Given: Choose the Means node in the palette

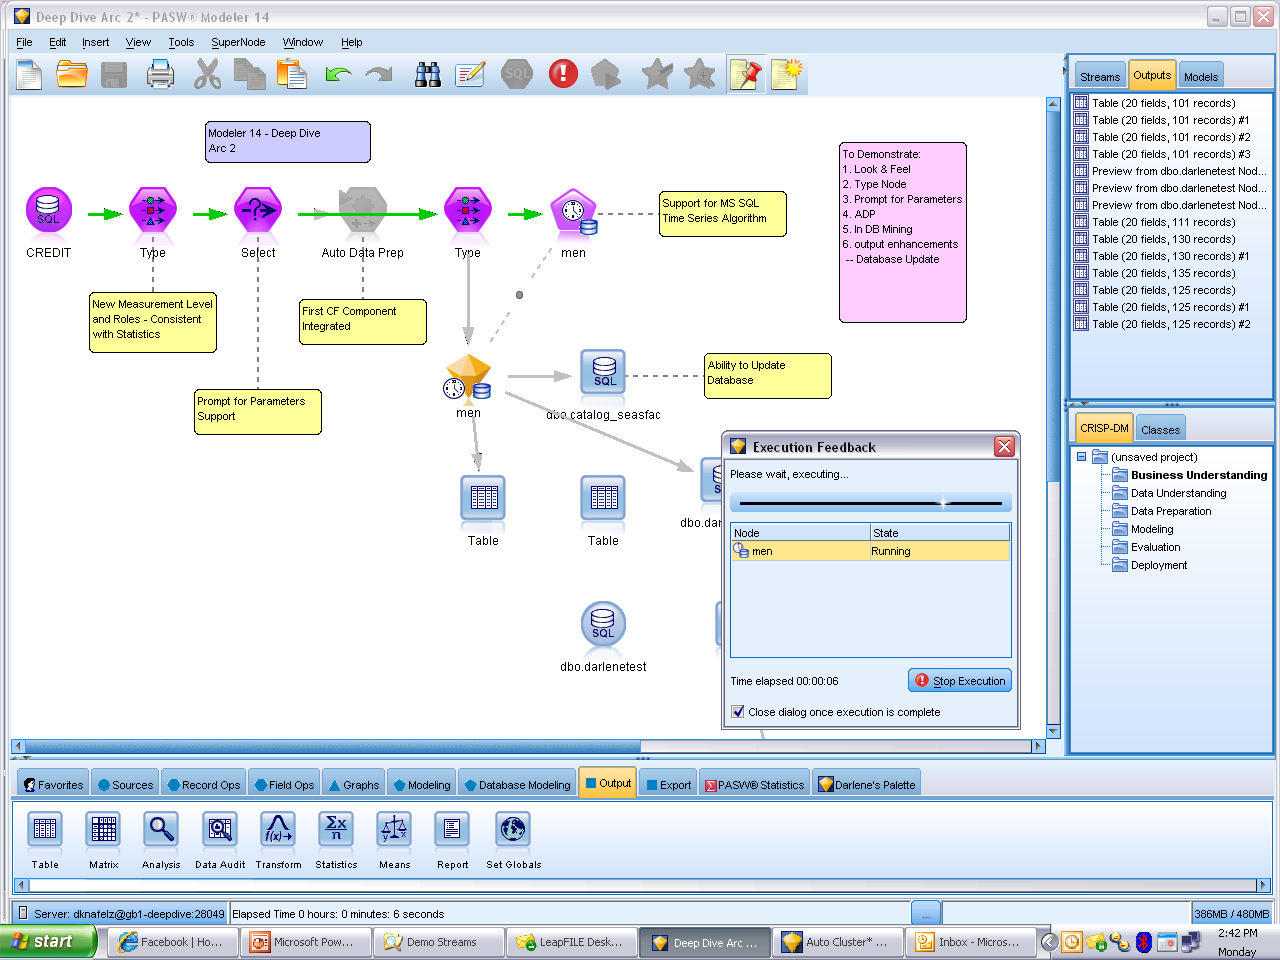Looking at the screenshot, I should [x=394, y=830].
